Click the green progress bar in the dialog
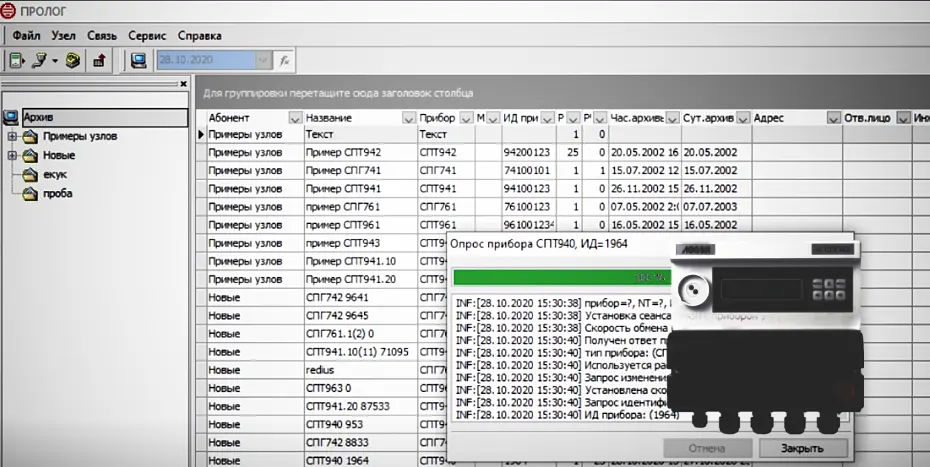 coord(562,278)
